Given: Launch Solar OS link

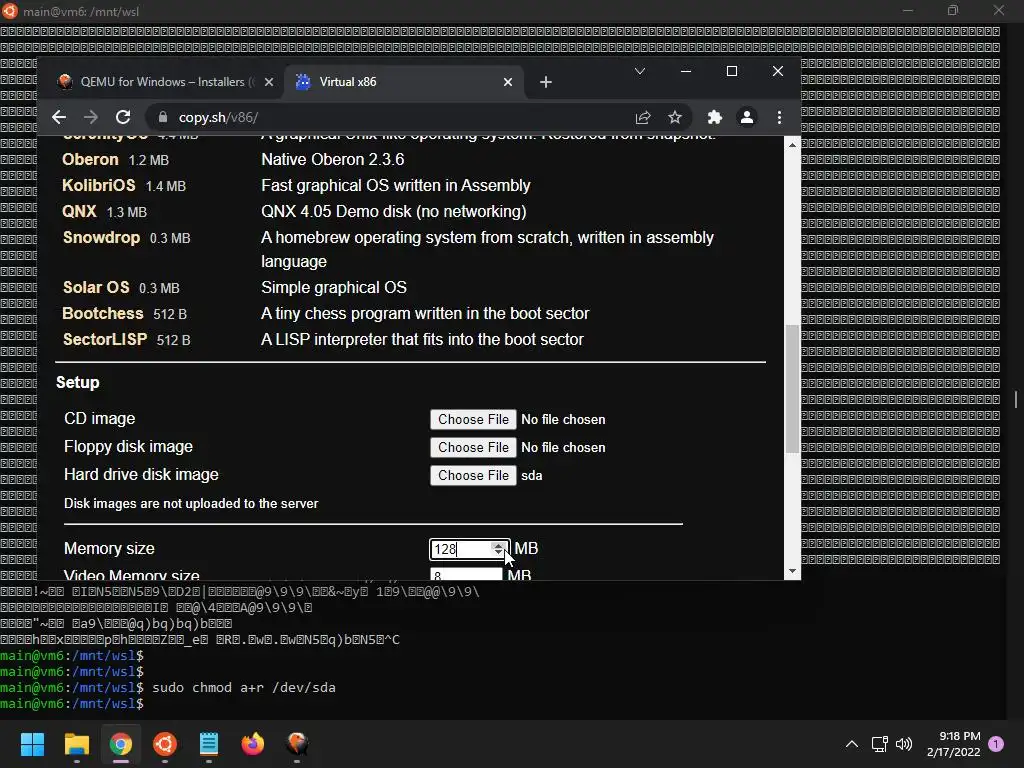Looking at the screenshot, I should (x=96, y=287).
